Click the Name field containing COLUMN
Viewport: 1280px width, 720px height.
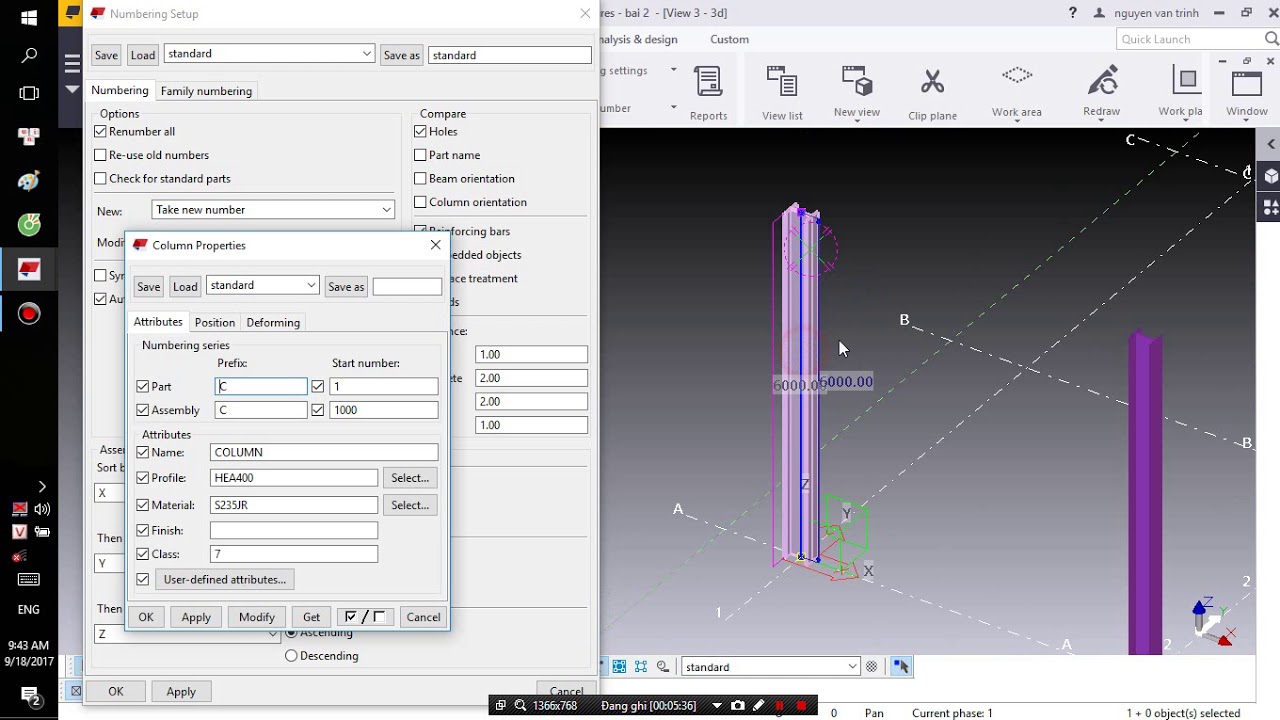click(324, 452)
